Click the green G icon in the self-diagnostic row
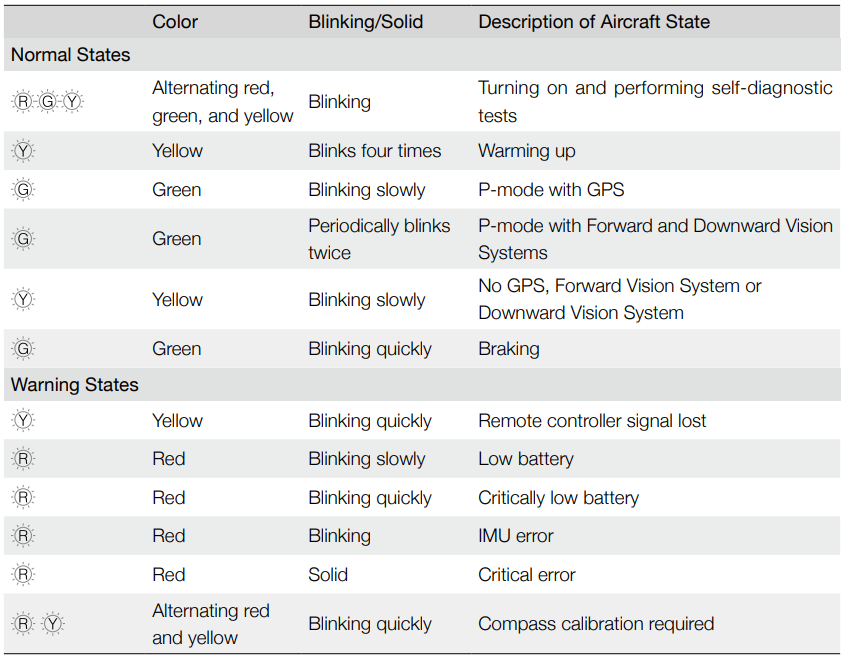846x657 pixels. pos(48,102)
